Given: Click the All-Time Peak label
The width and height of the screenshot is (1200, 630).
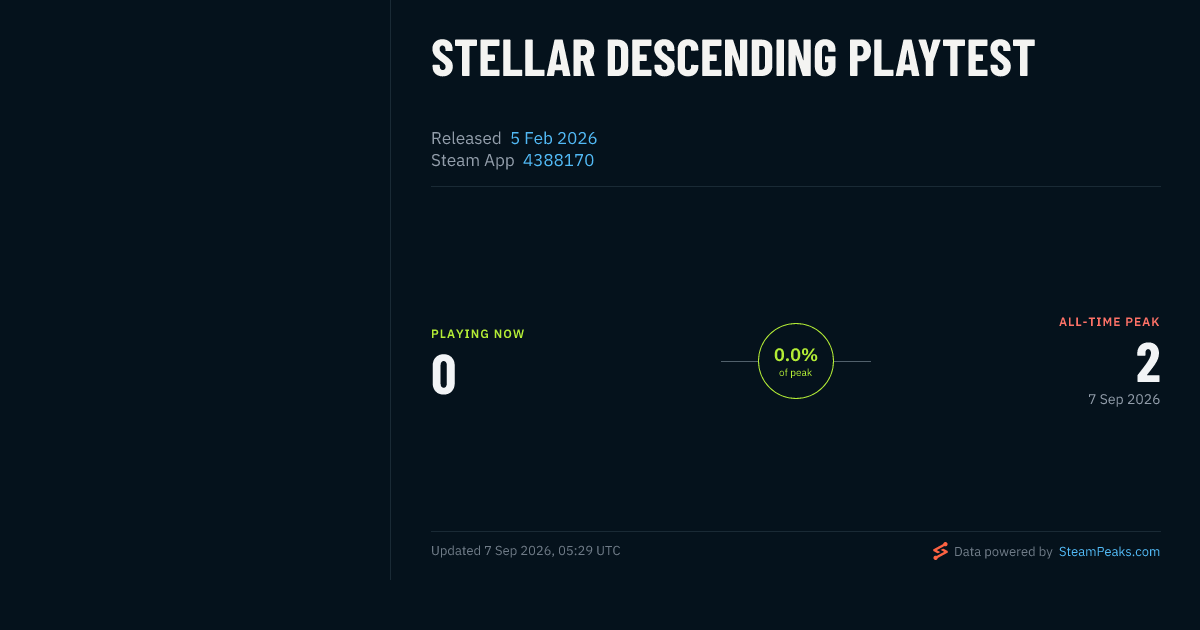Looking at the screenshot, I should (x=1109, y=322).
